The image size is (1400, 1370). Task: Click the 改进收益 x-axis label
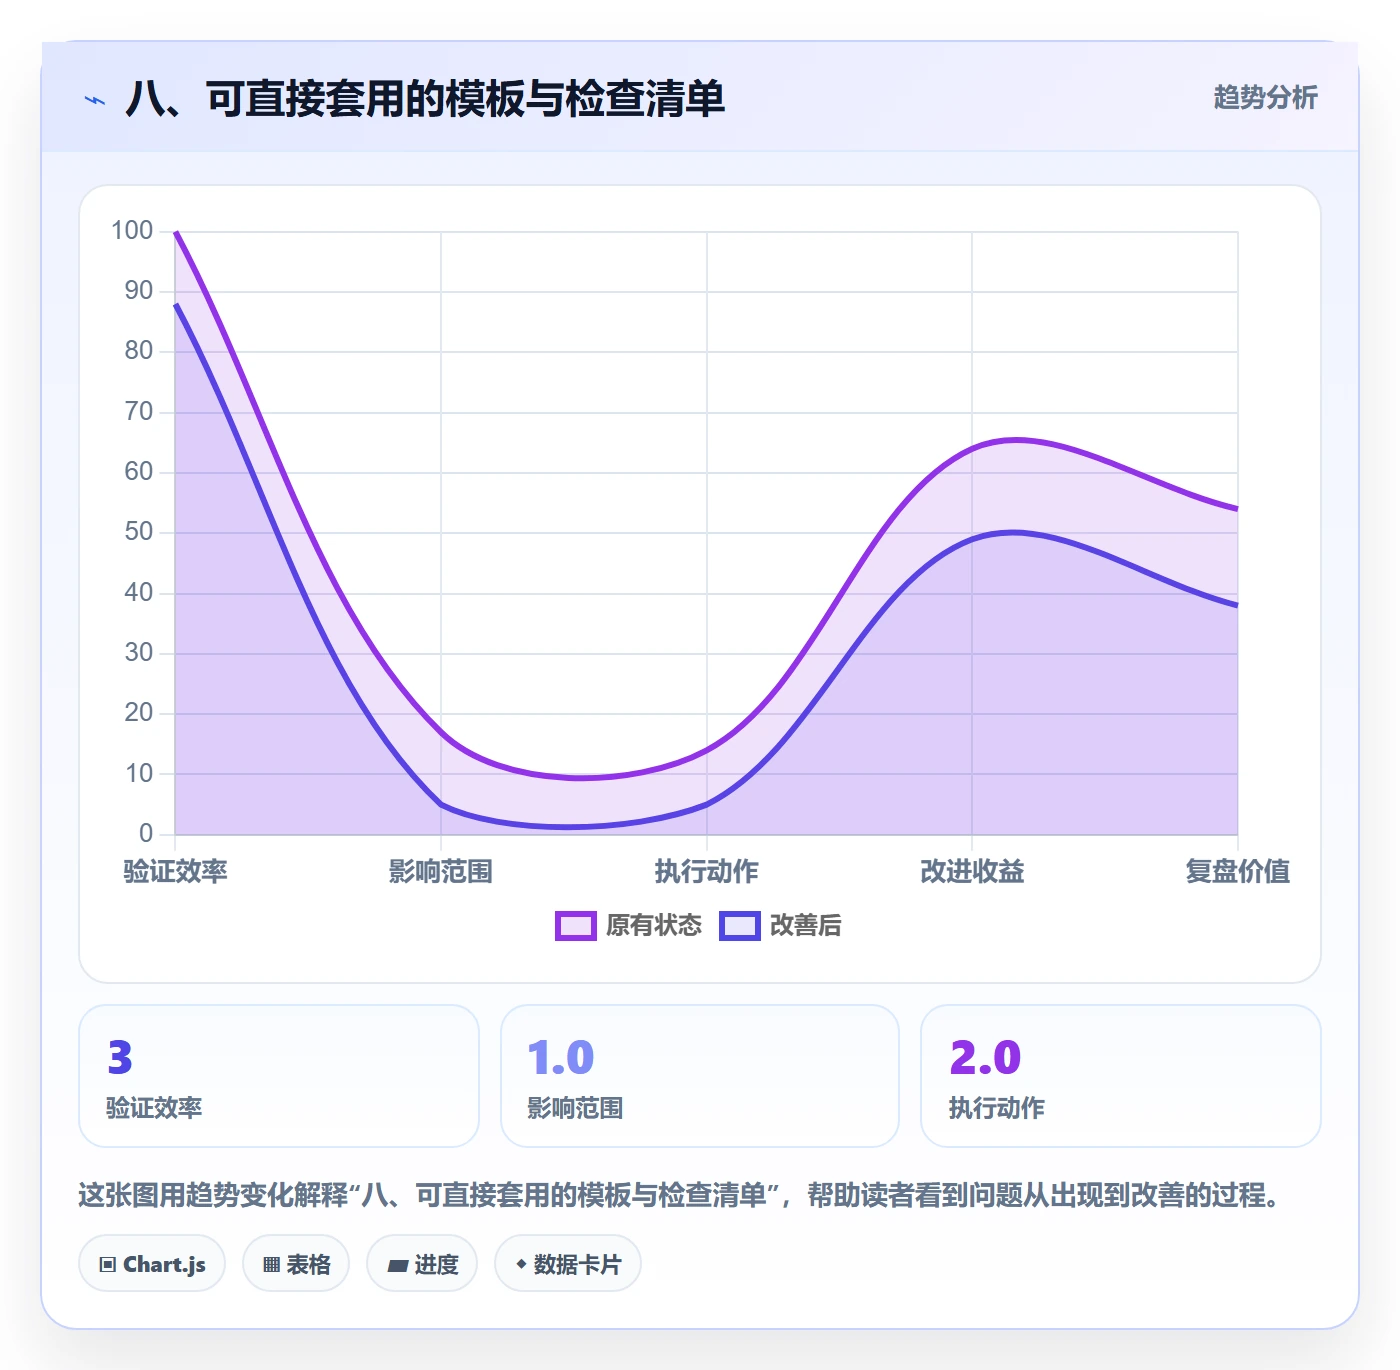tap(972, 871)
